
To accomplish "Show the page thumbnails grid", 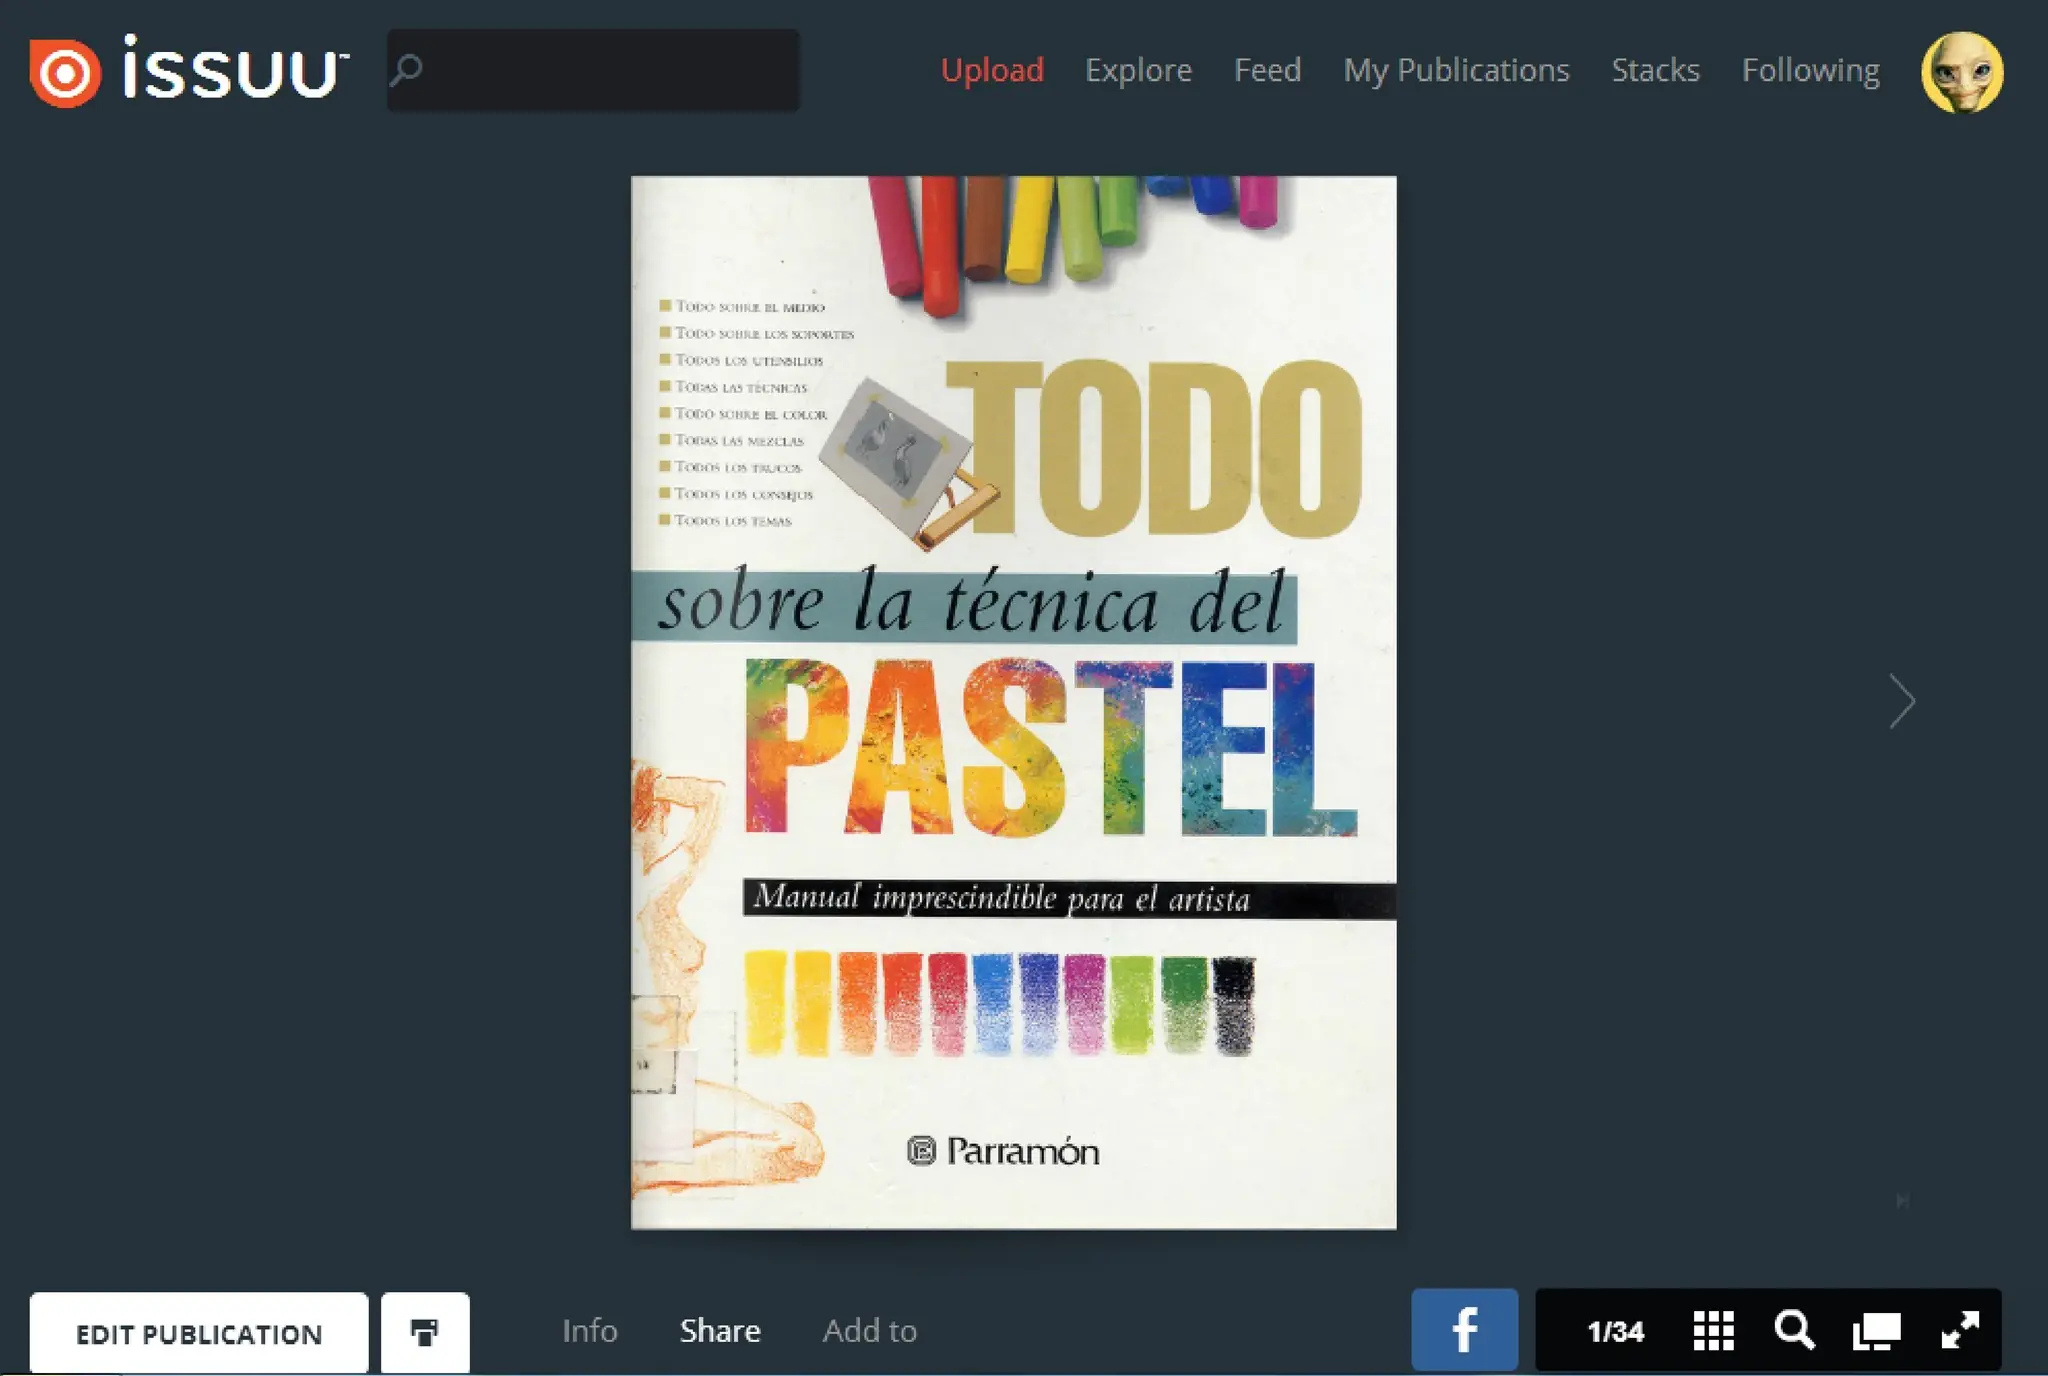I will (1713, 1331).
